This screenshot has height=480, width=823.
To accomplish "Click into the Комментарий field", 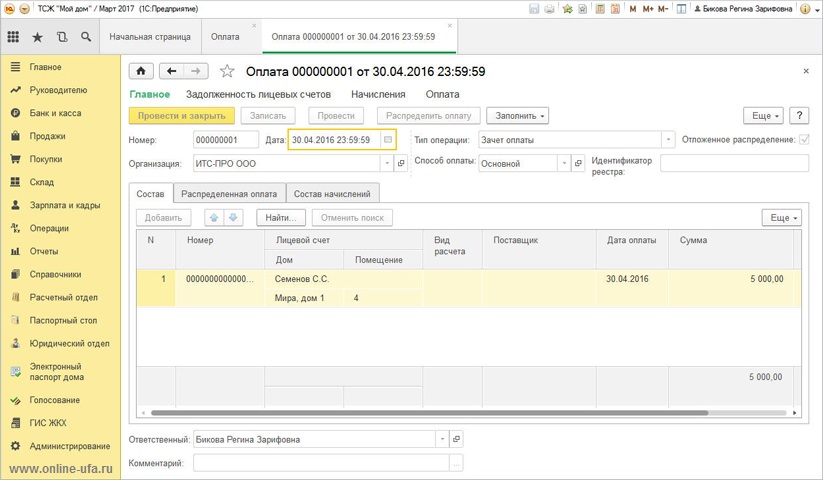I will (321, 463).
